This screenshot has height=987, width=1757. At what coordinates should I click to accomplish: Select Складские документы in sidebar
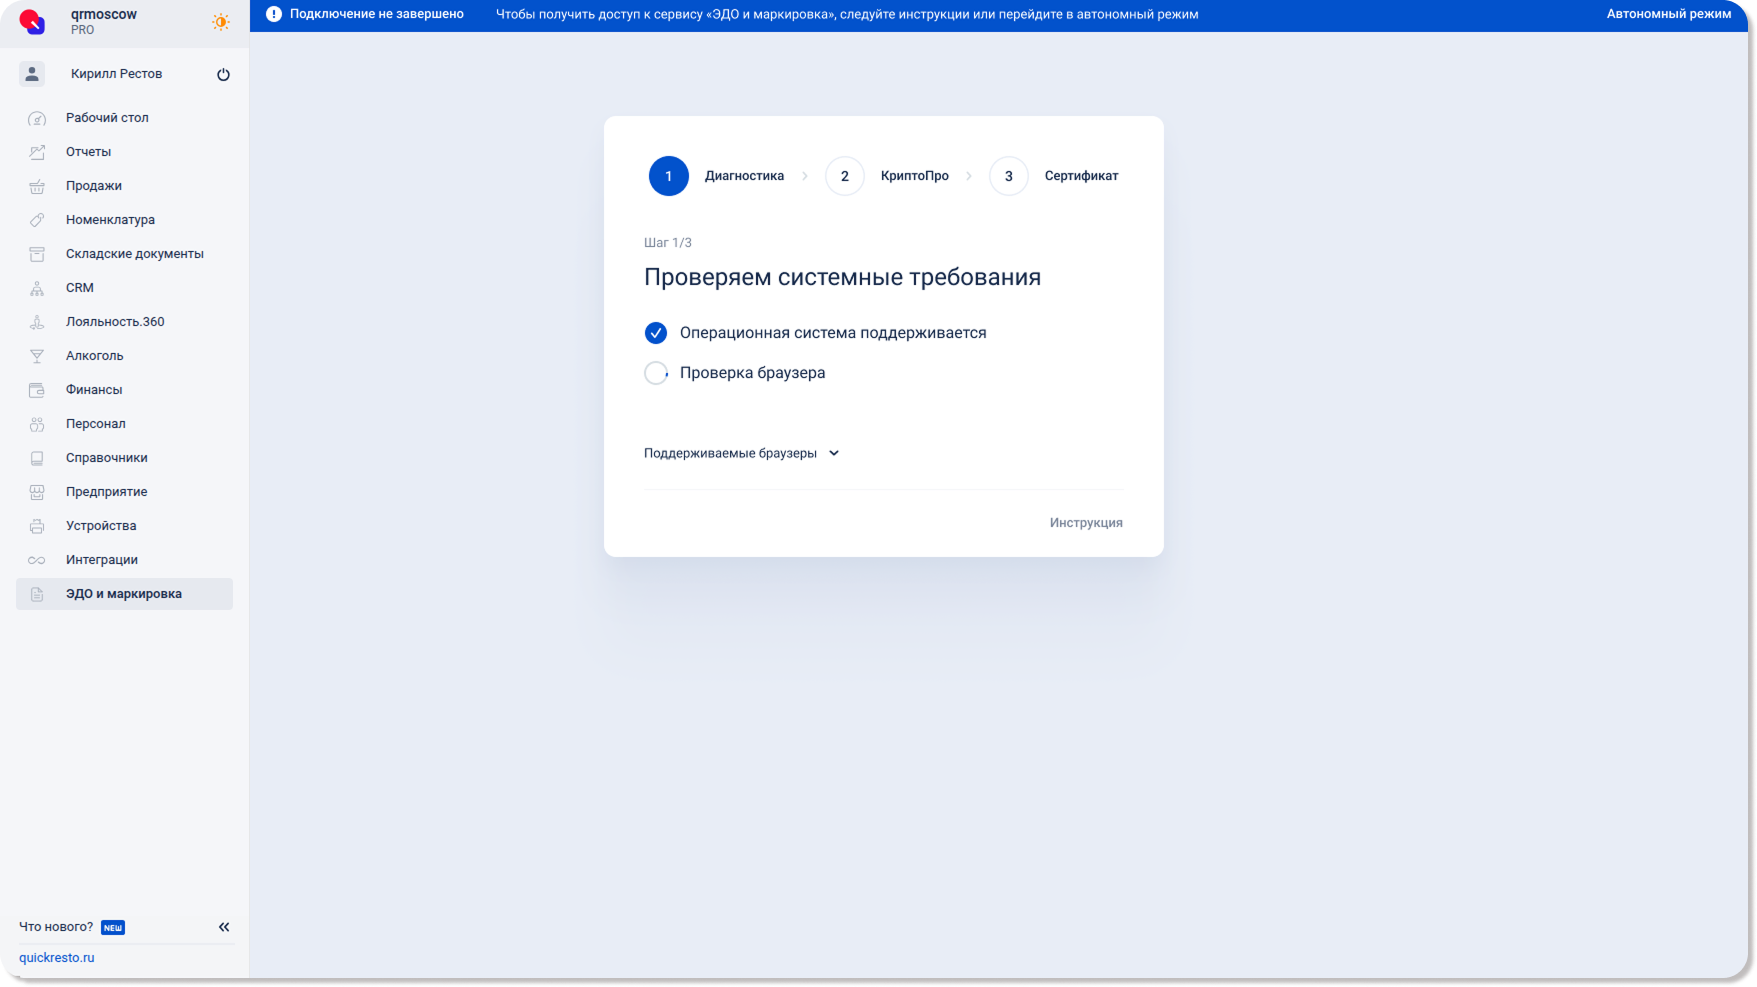click(x=134, y=254)
